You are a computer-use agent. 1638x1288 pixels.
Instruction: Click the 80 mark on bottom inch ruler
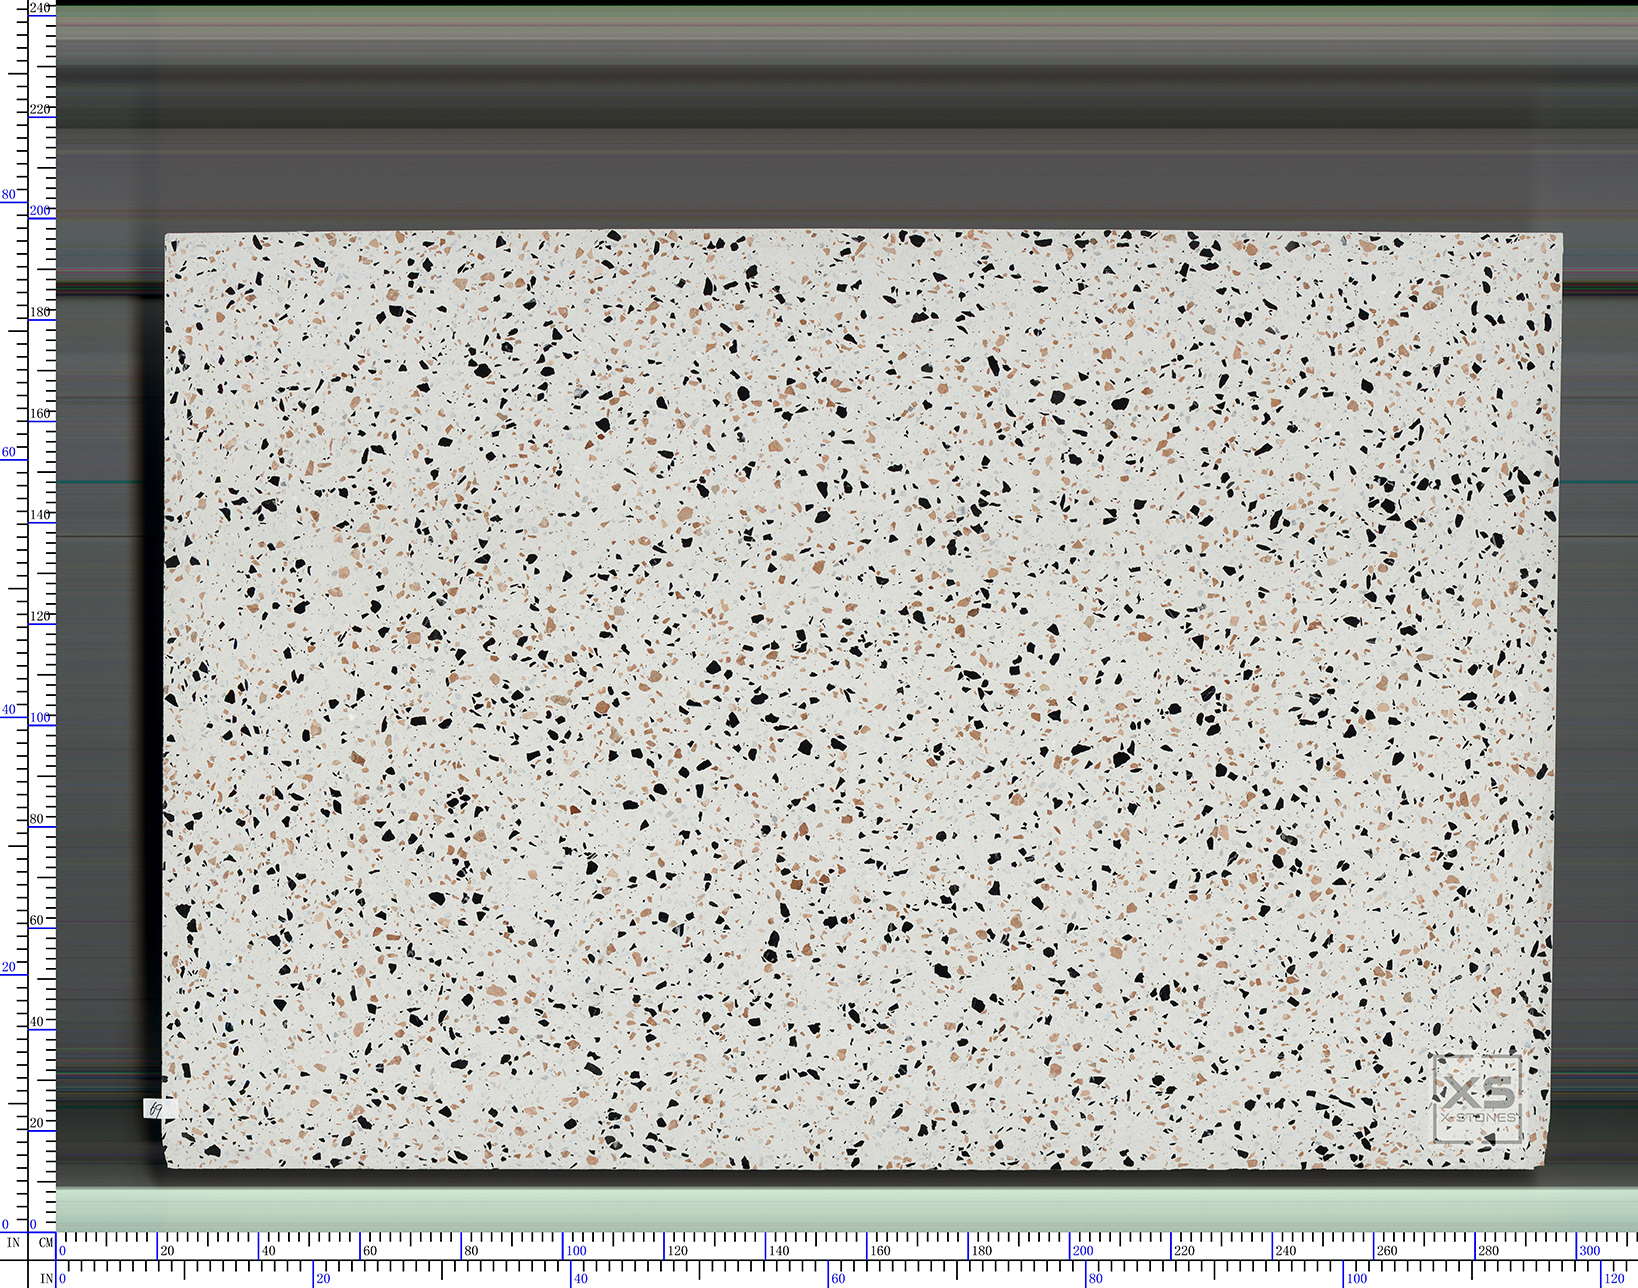click(x=1095, y=1278)
